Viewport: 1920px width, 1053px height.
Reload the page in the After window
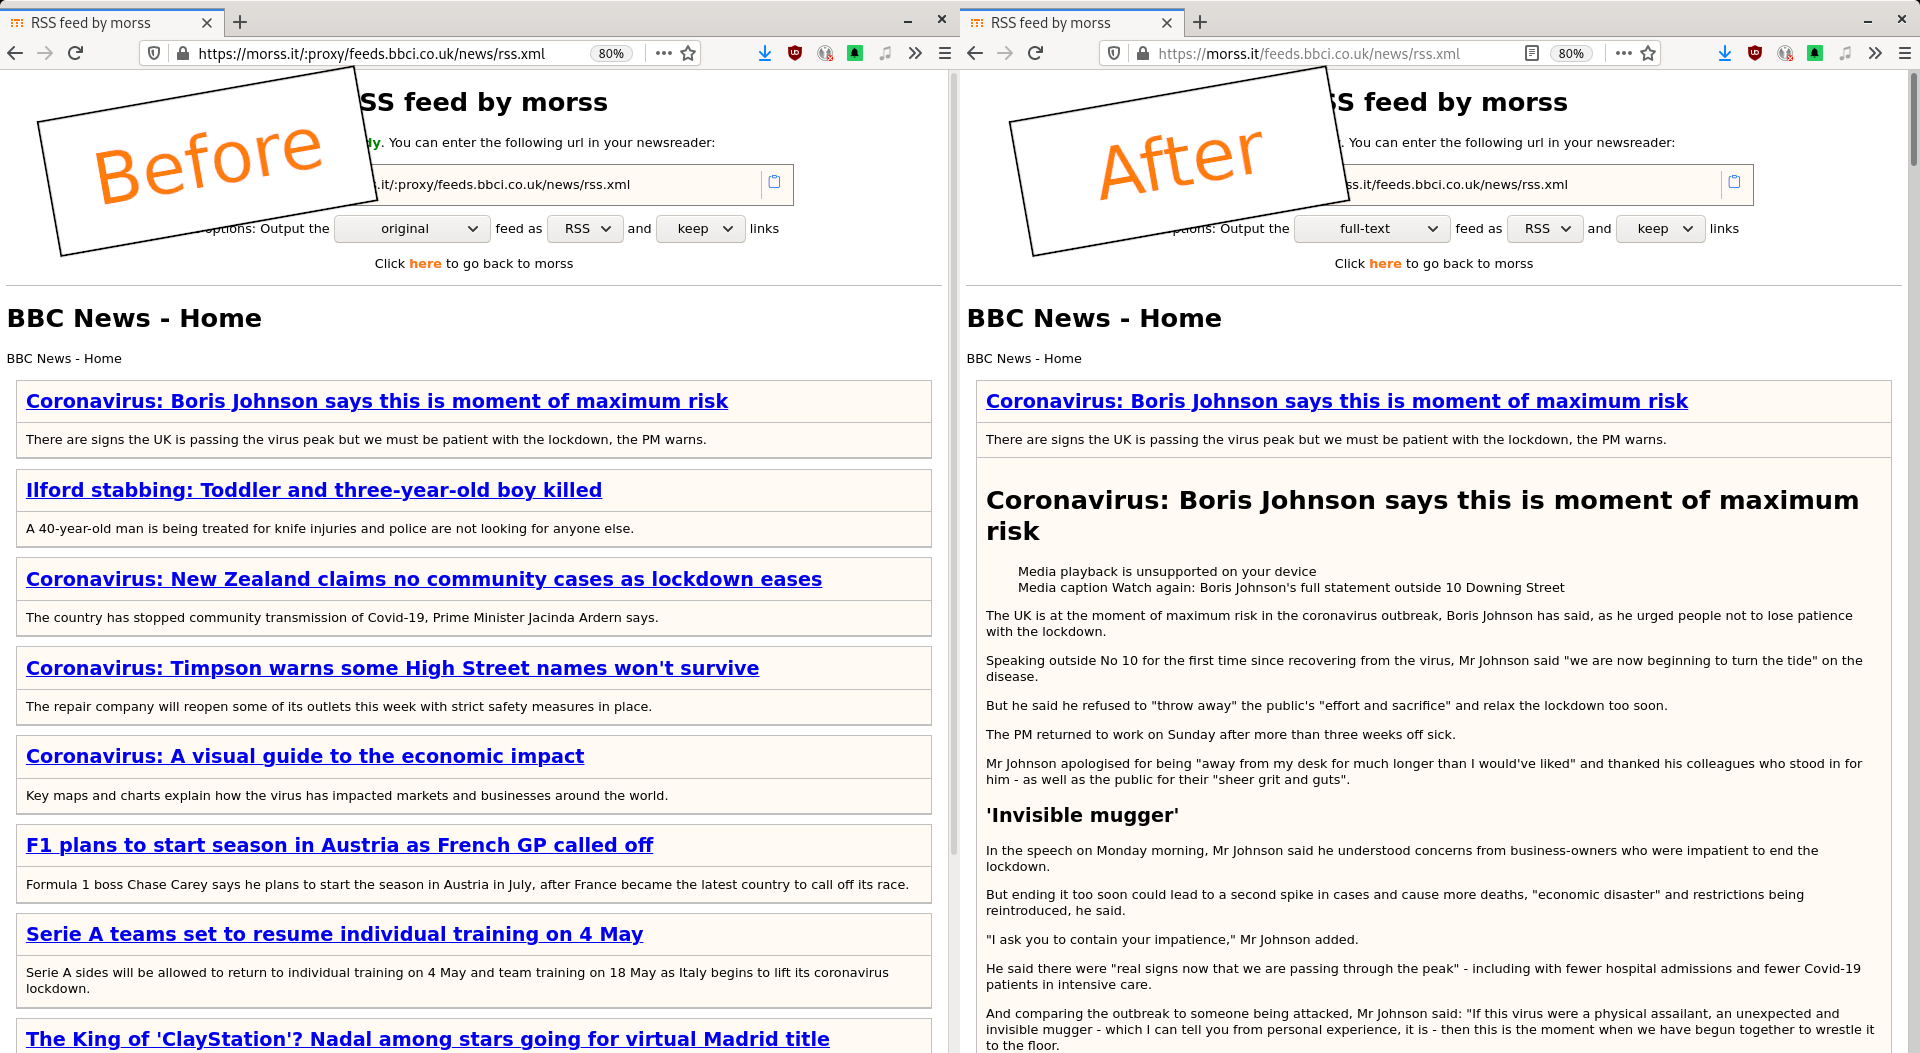click(x=1035, y=53)
